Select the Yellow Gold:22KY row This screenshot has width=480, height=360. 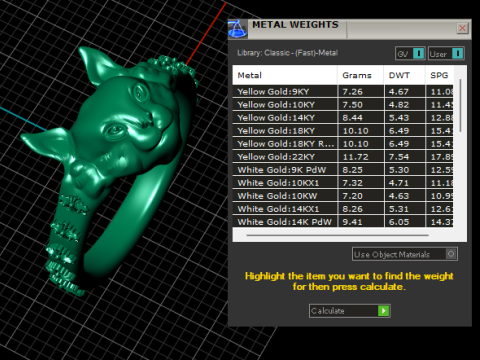pos(343,157)
